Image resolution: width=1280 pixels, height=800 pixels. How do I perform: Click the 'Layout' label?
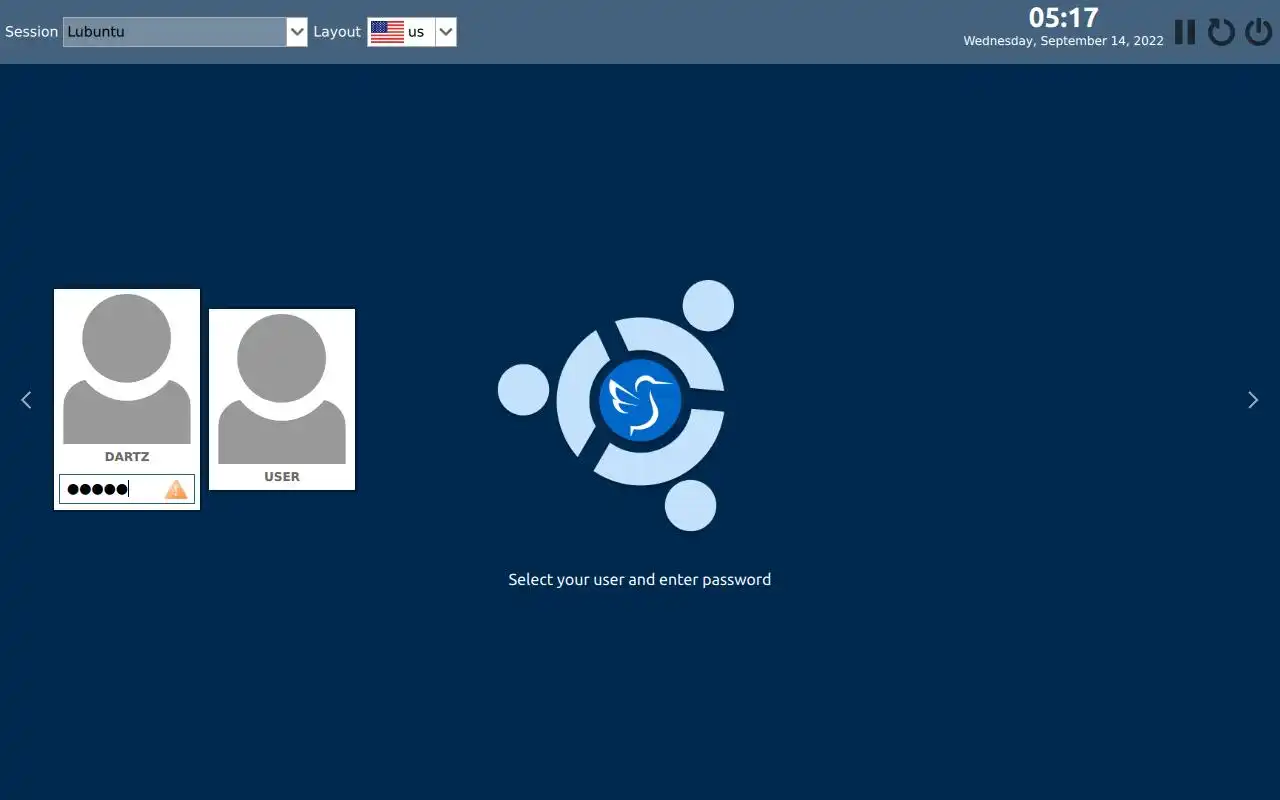tap(337, 32)
